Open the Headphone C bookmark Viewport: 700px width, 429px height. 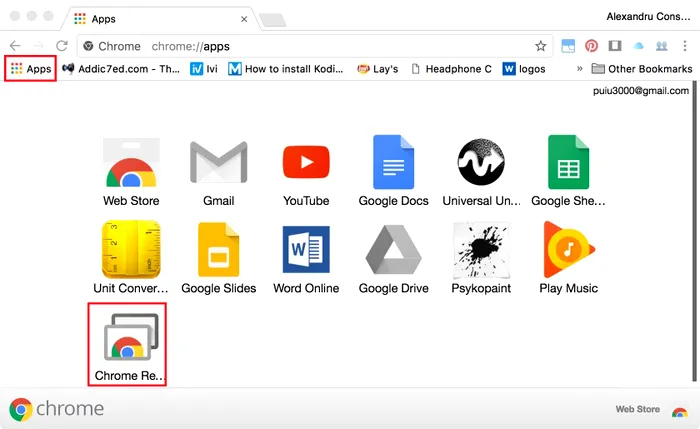451,69
